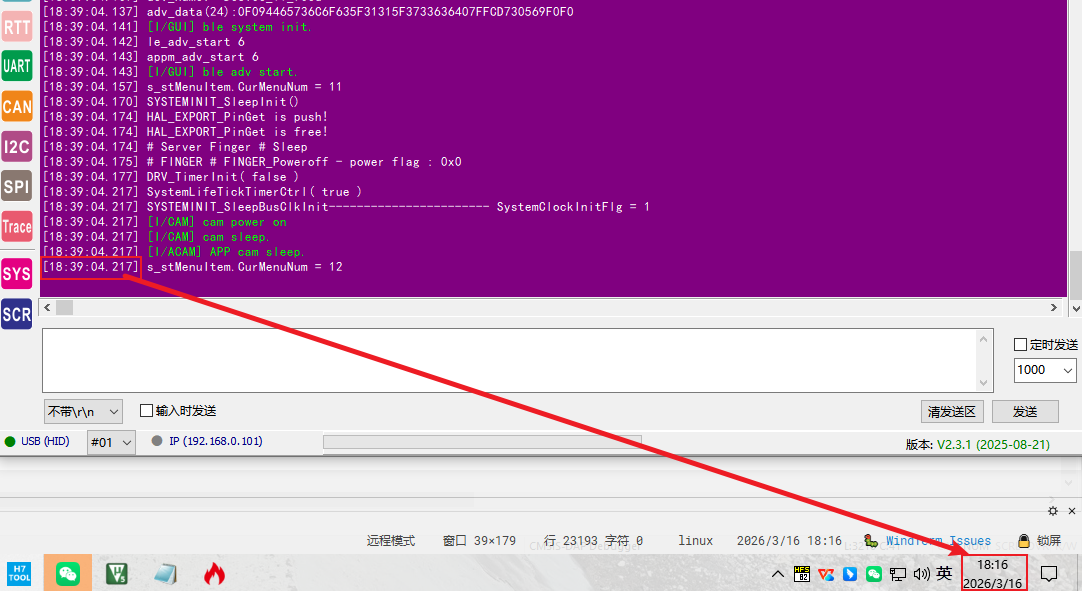The width and height of the screenshot is (1082, 591).
Task: Click the 发送 send button
Action: click(1025, 411)
